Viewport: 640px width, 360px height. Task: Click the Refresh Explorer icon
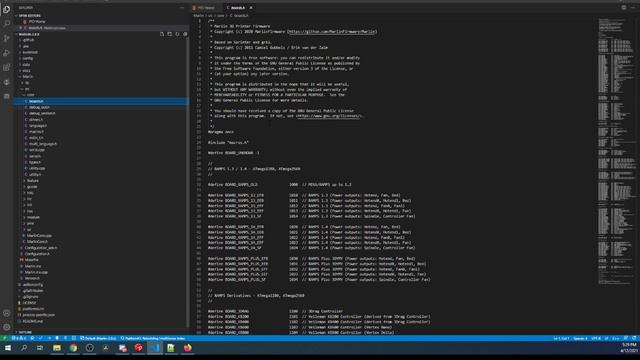coord(178,34)
